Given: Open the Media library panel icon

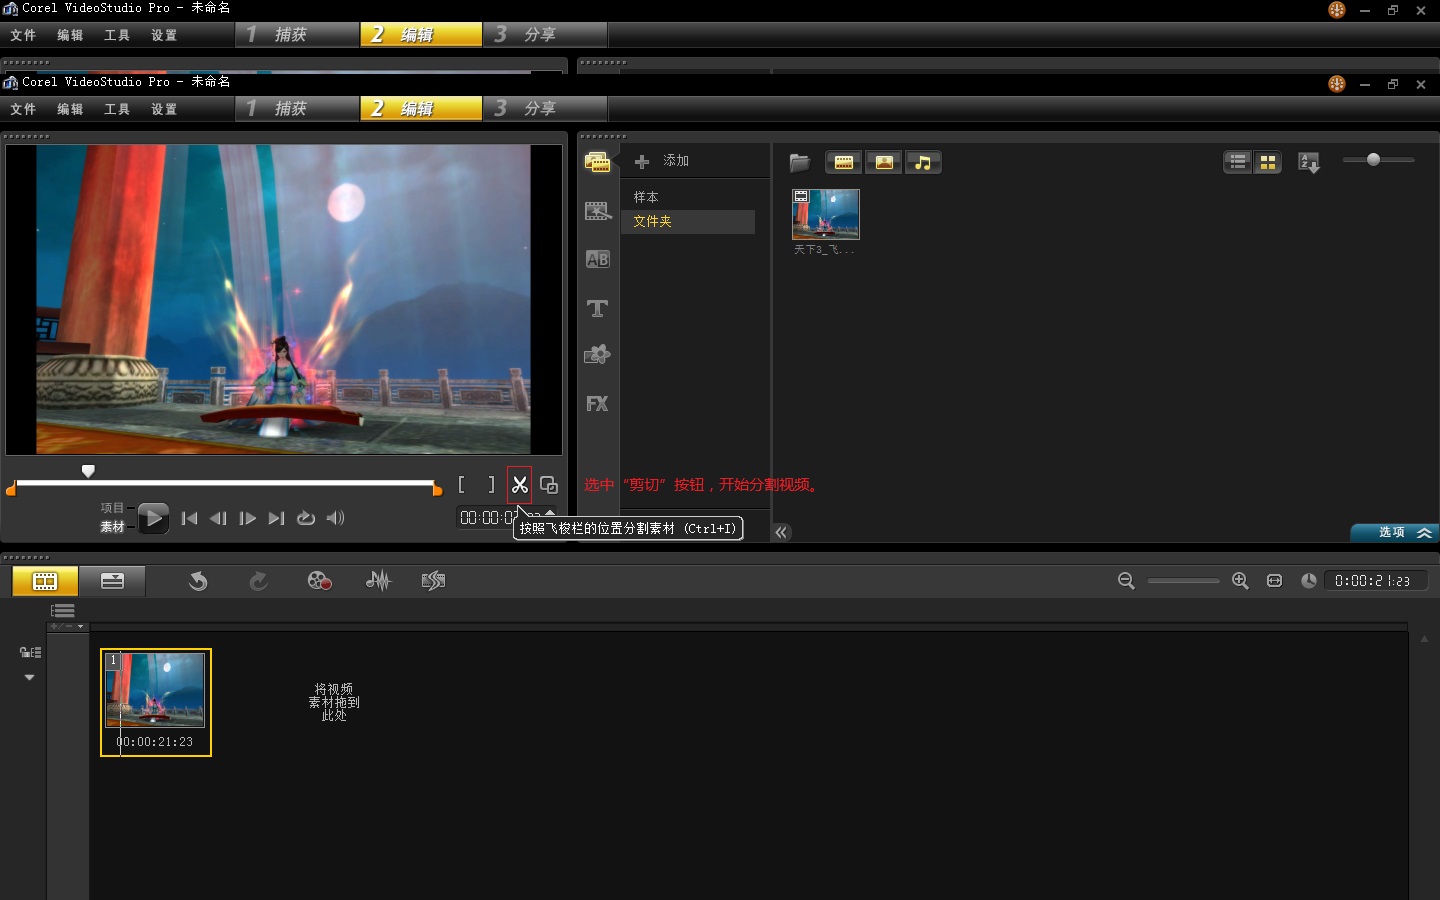Looking at the screenshot, I should pyautogui.click(x=597, y=162).
